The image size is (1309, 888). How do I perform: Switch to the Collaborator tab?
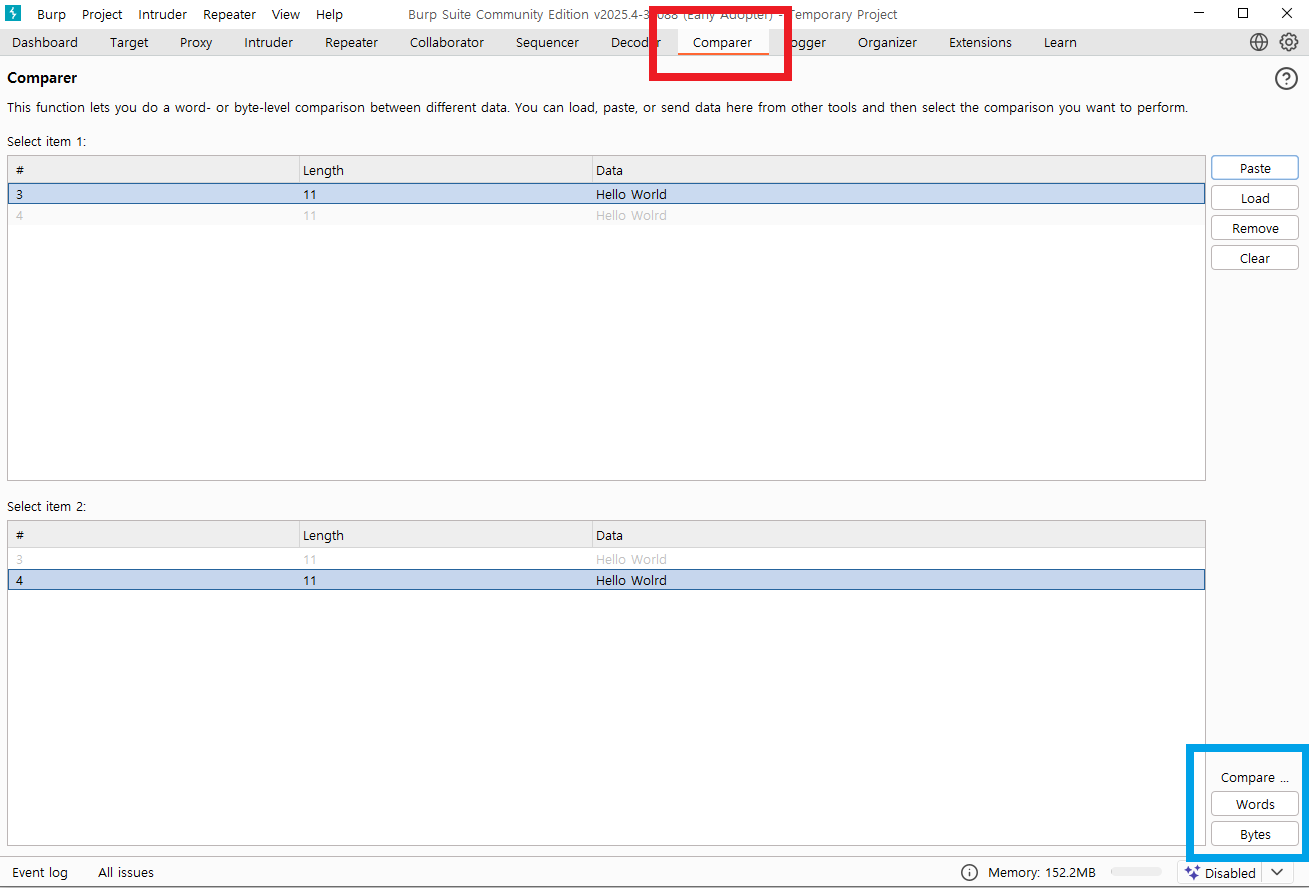[x=447, y=42]
